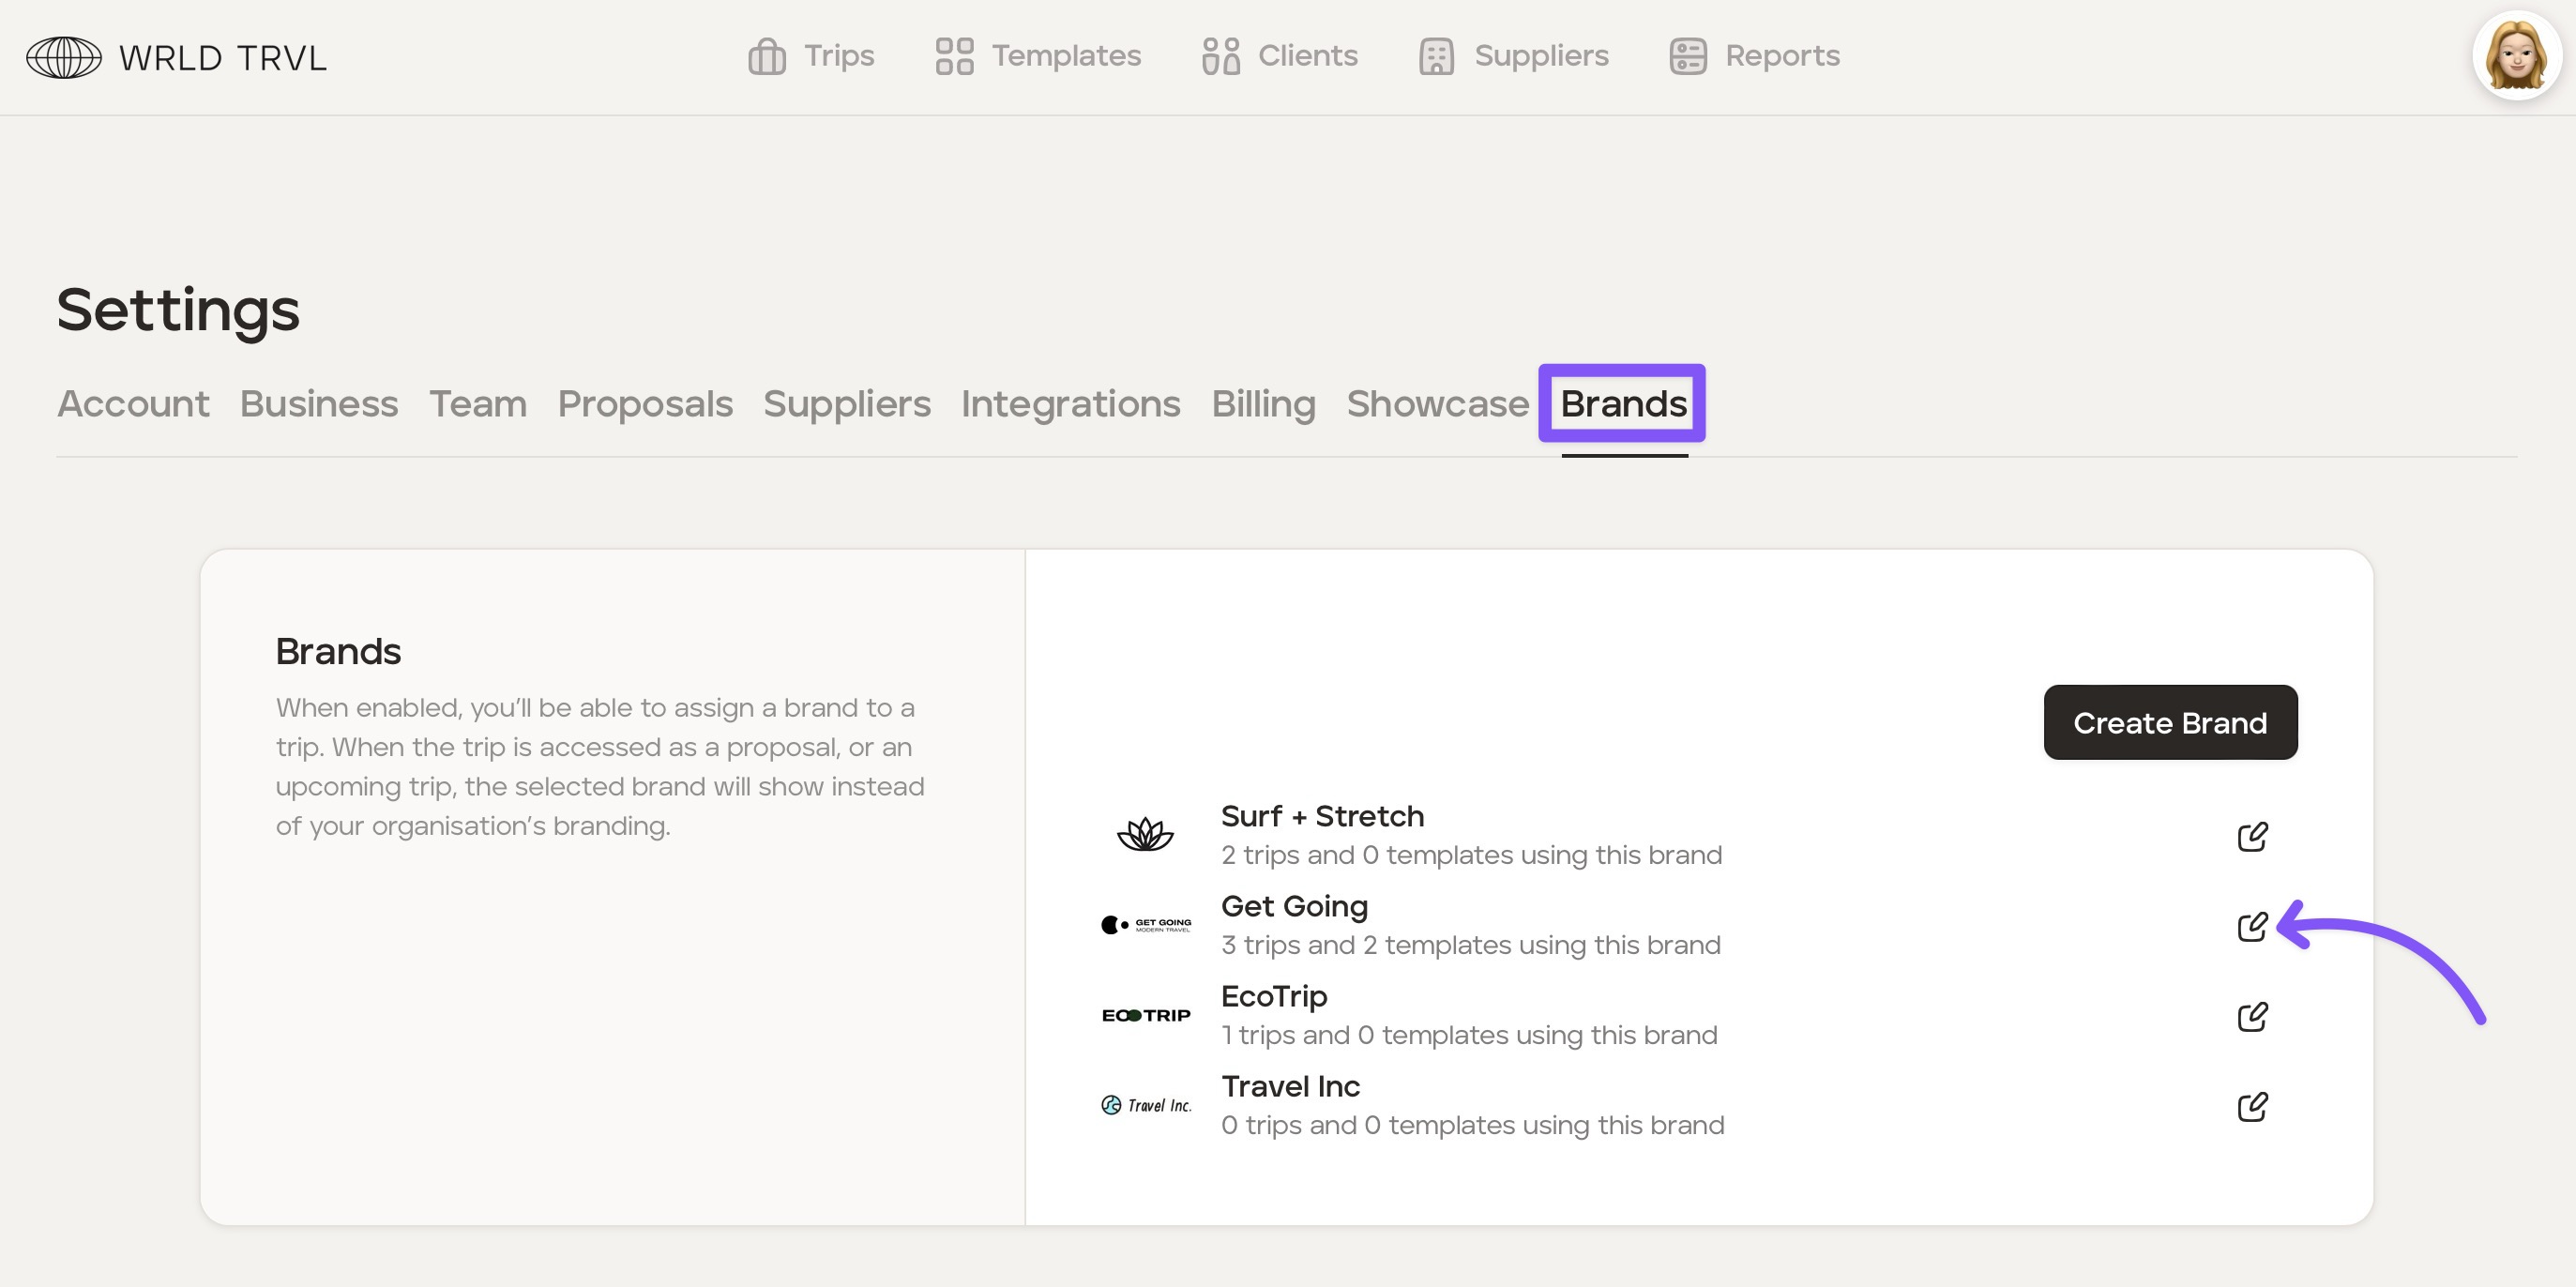Open Reports from the top navigation
The image size is (2576, 1287).
[1755, 56]
